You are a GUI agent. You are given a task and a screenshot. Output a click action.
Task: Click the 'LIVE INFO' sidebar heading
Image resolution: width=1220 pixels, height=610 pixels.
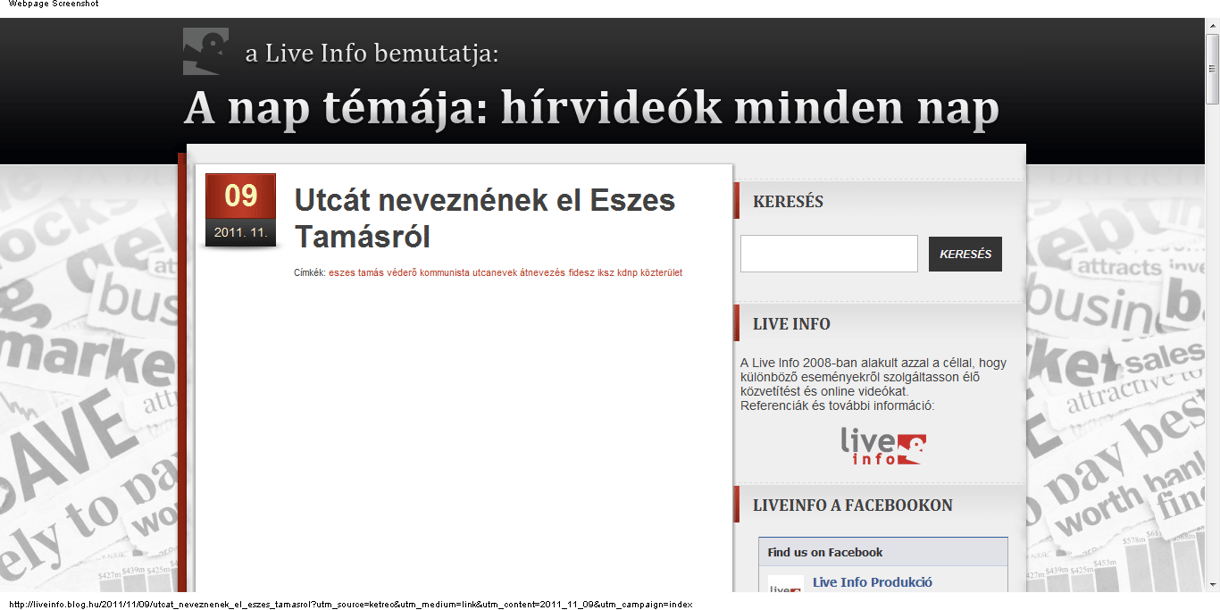[791, 324]
